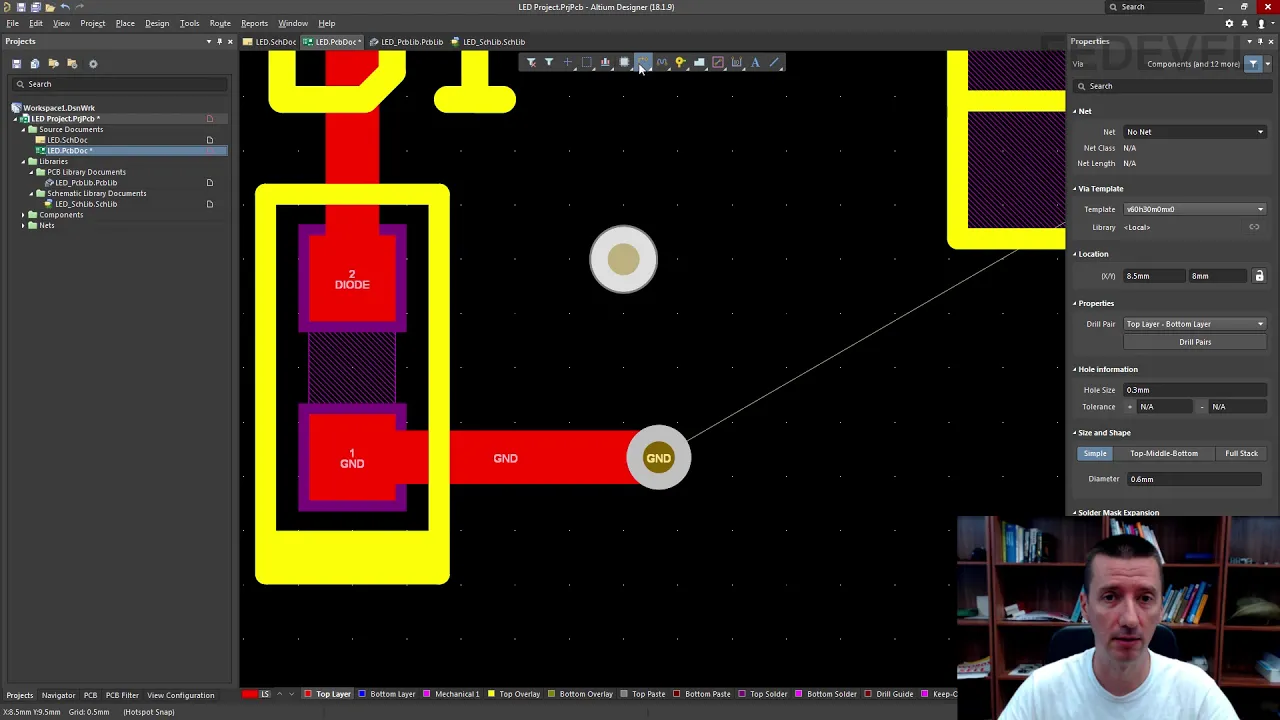Click the Top Overlay yellow color swatch

(x=491, y=694)
